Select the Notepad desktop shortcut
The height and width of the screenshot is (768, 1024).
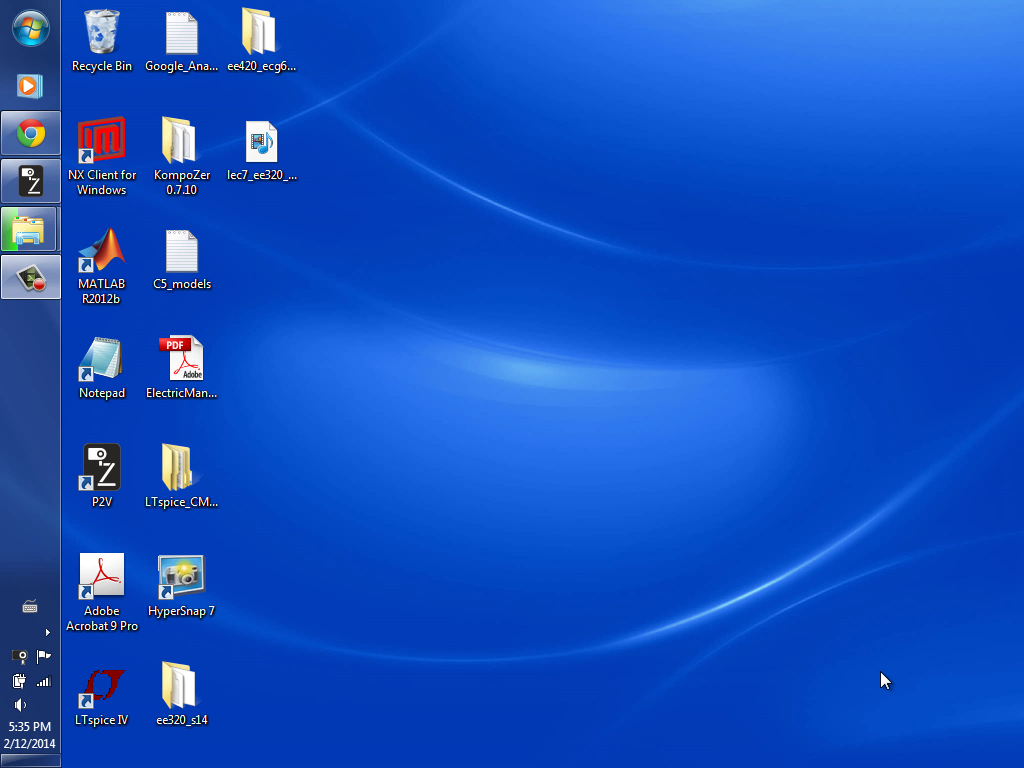click(101, 361)
